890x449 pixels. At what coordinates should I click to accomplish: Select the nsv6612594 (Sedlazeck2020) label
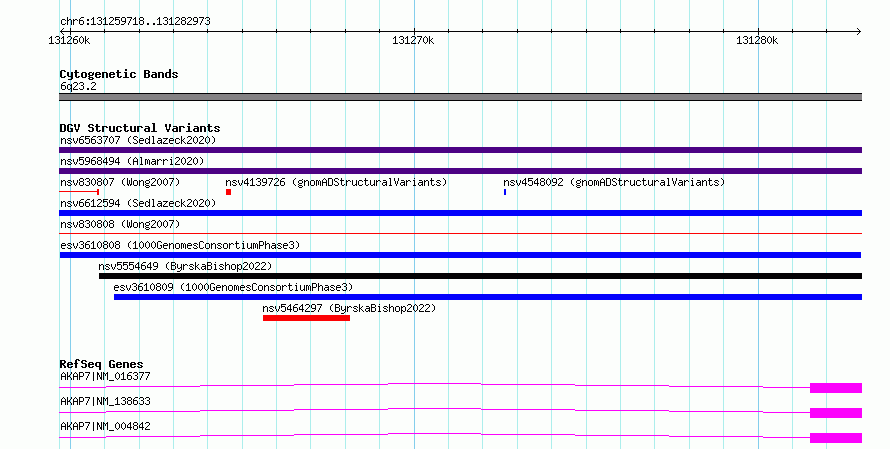click(x=138, y=203)
